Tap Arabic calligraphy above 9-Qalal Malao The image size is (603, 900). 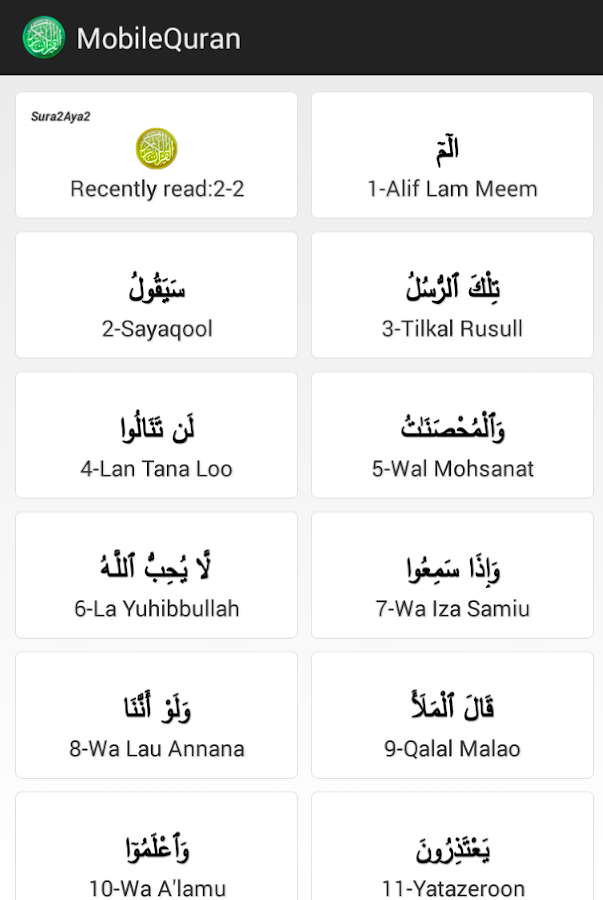pos(452,707)
